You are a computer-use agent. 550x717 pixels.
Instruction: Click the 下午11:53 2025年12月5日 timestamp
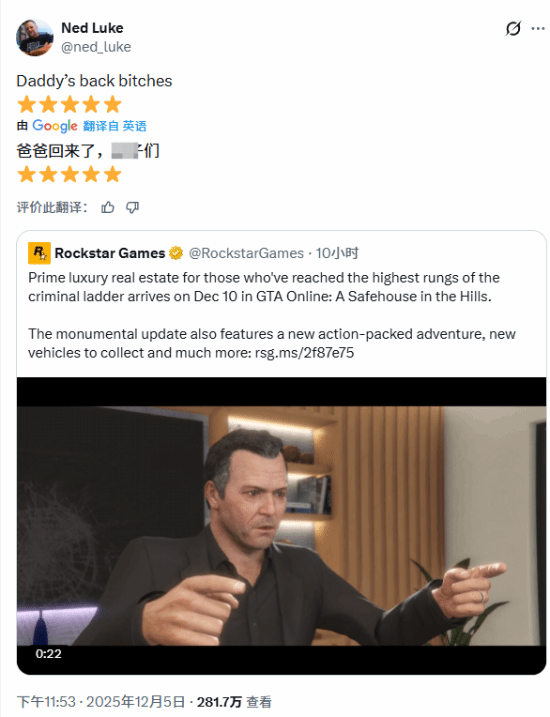click(101, 702)
